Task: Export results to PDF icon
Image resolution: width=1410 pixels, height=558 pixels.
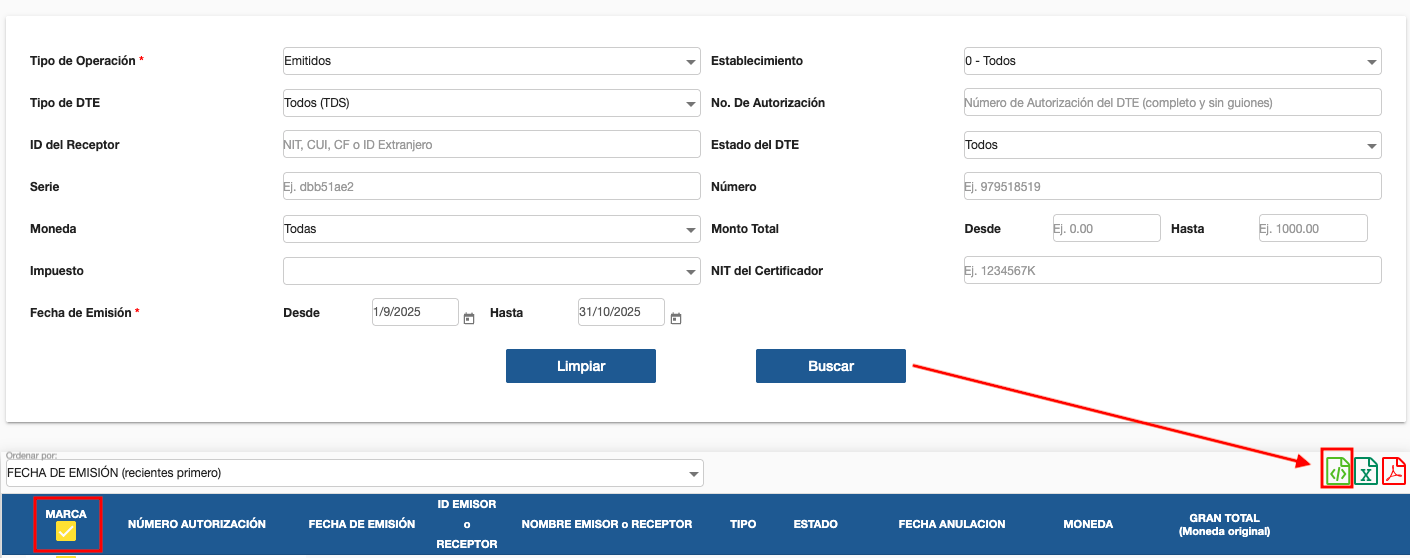Action: click(x=1394, y=471)
